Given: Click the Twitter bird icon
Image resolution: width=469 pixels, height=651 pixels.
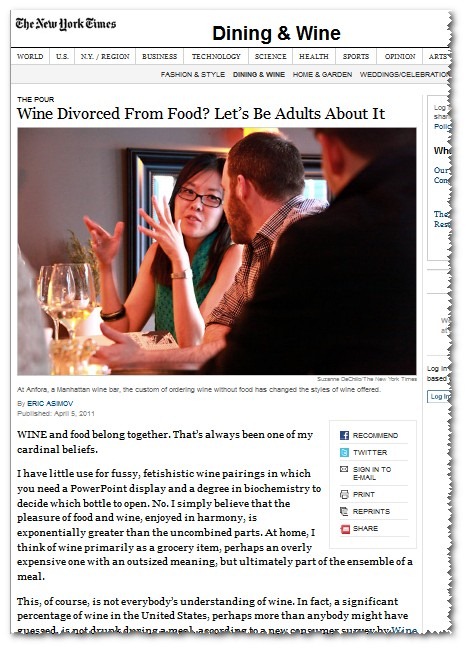Looking at the screenshot, I should (x=344, y=452).
